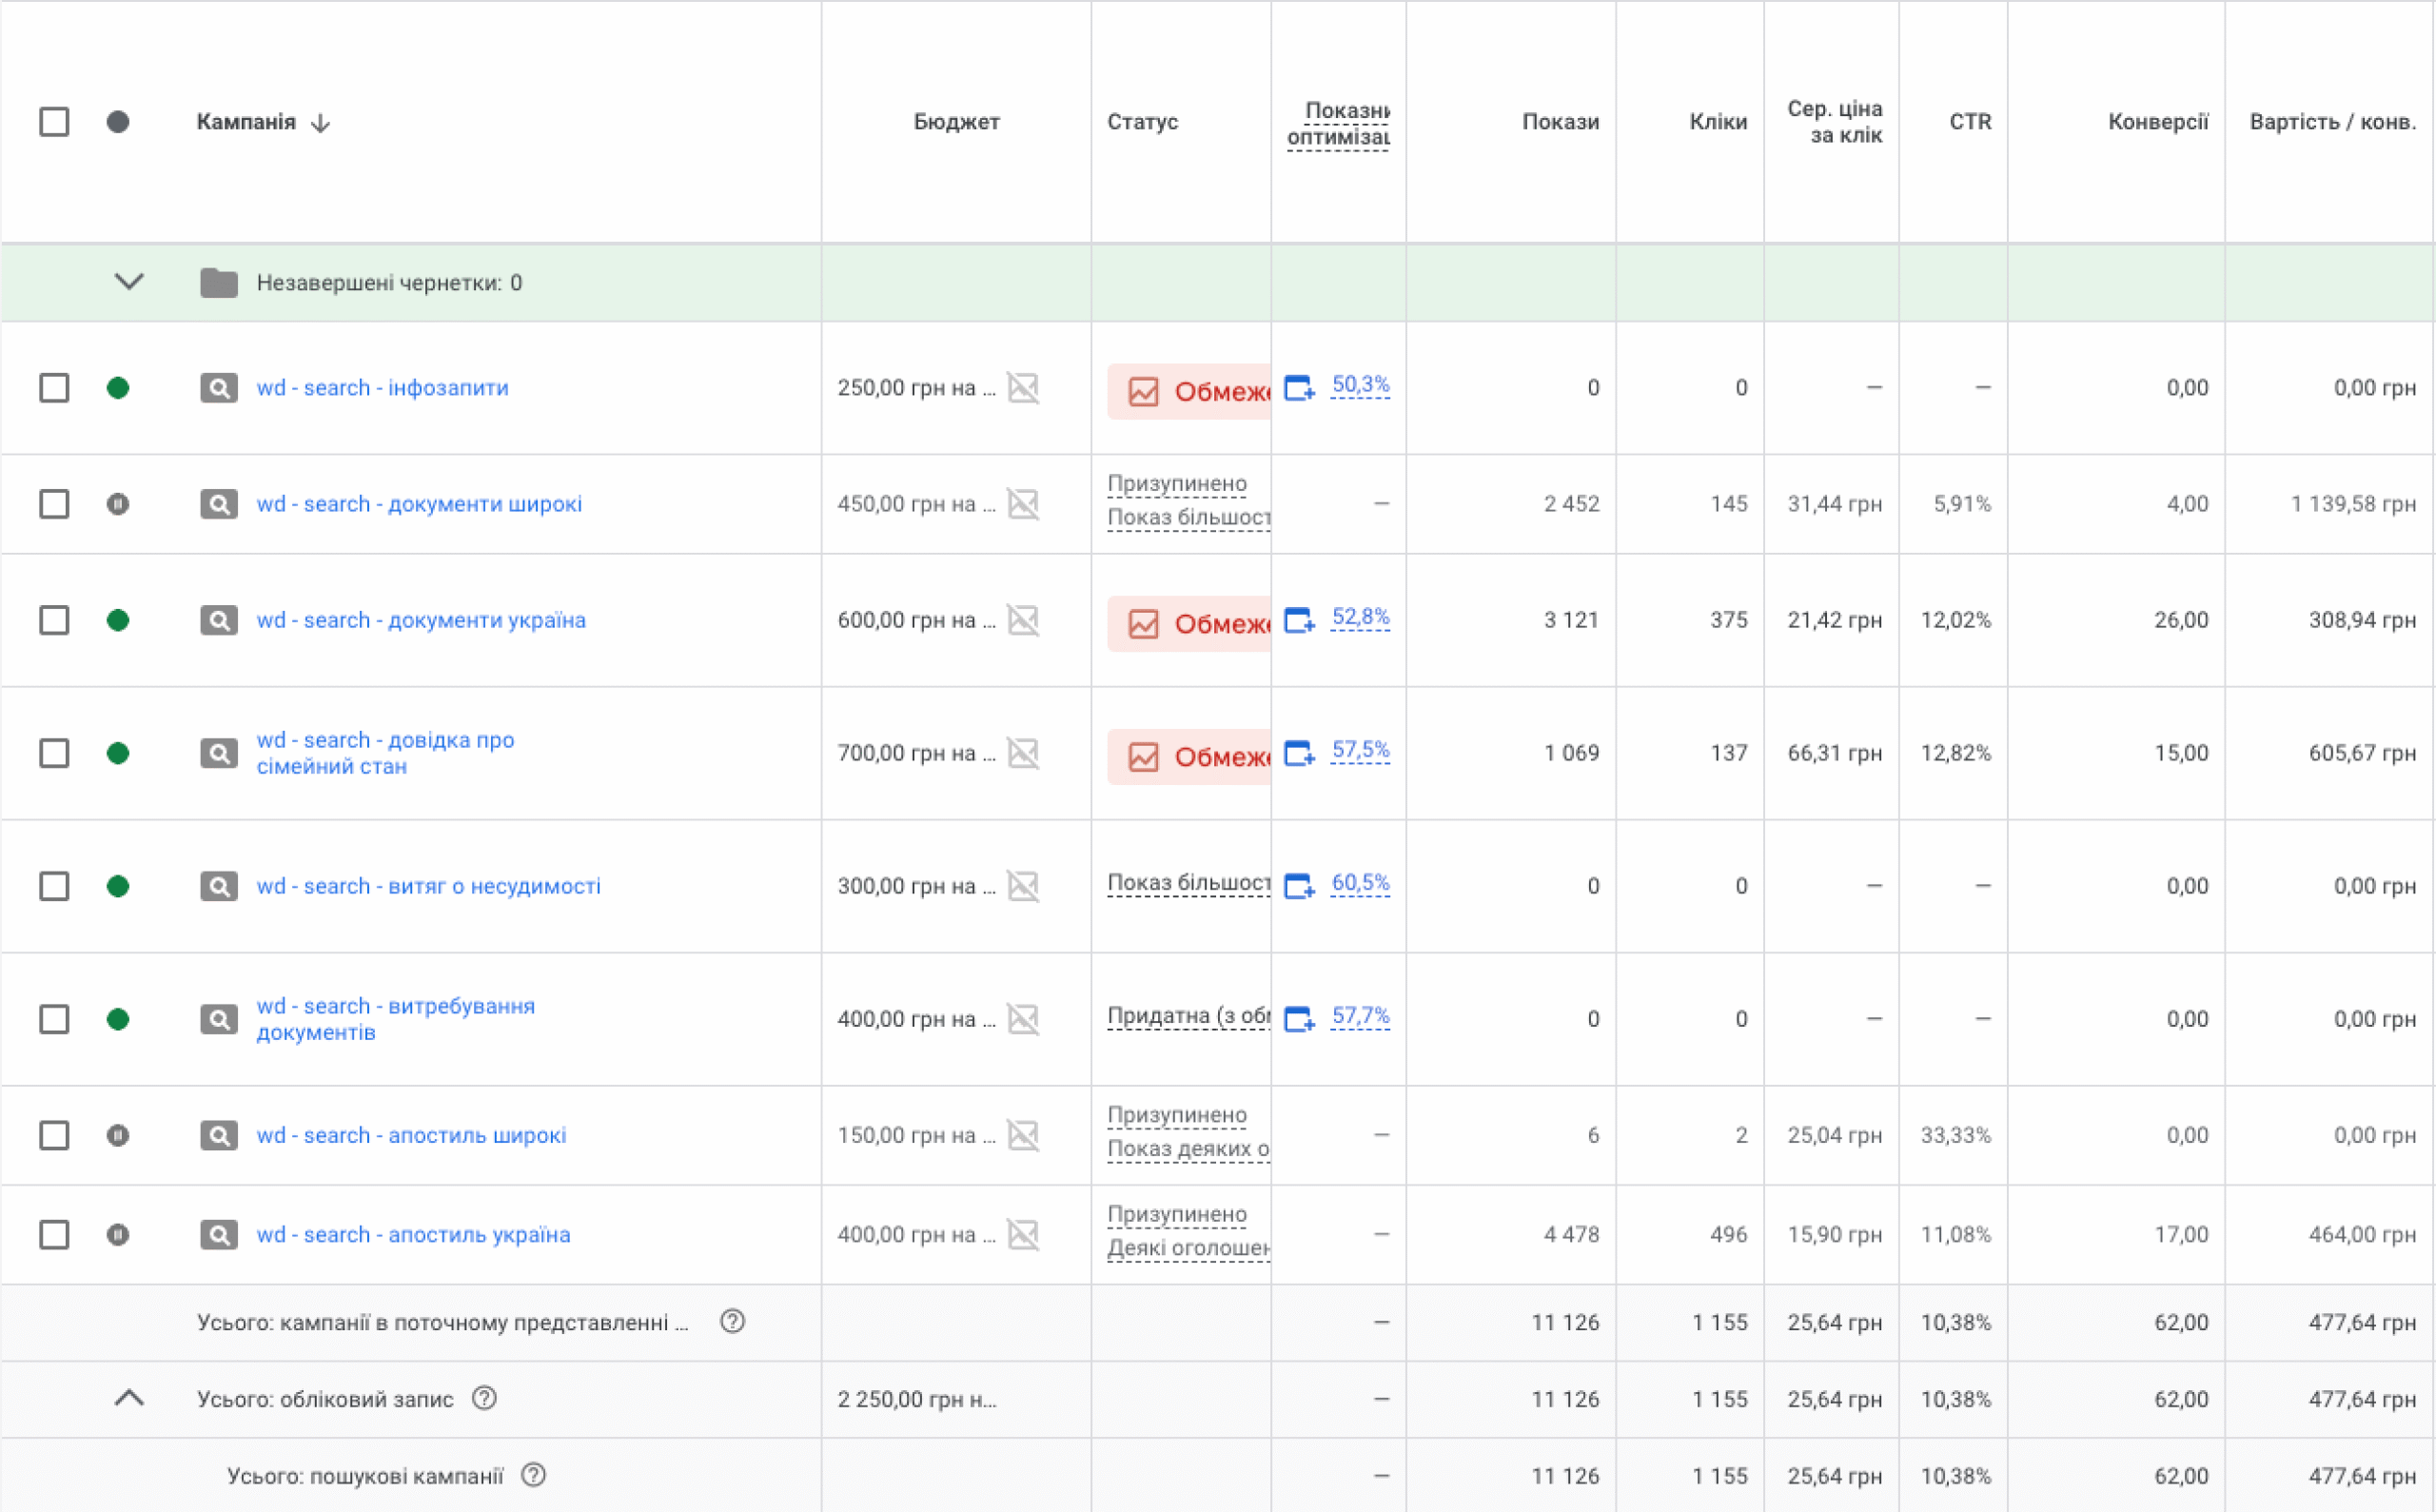The width and height of the screenshot is (2436, 1512).
Task: Tick the select-all checkbox in table header
Action: tap(54, 122)
